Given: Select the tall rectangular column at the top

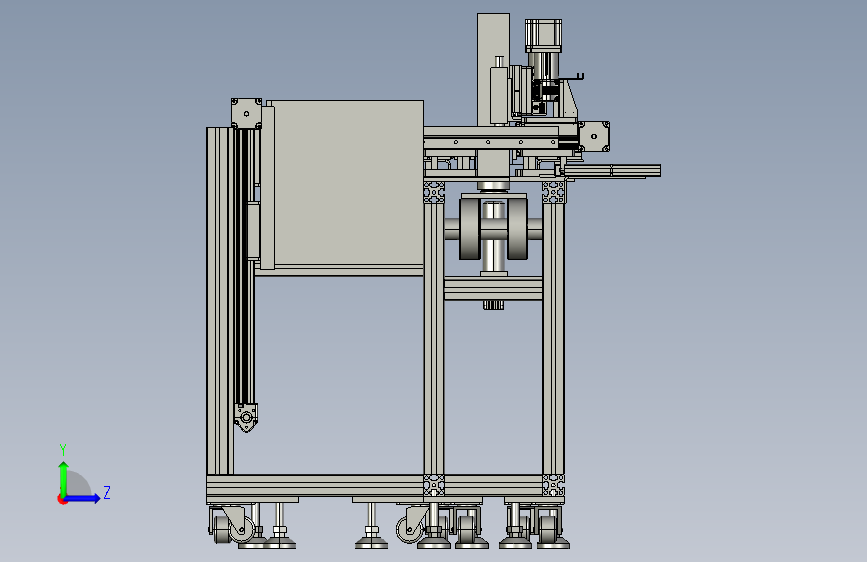Looking at the screenshot, I should tap(493, 69).
